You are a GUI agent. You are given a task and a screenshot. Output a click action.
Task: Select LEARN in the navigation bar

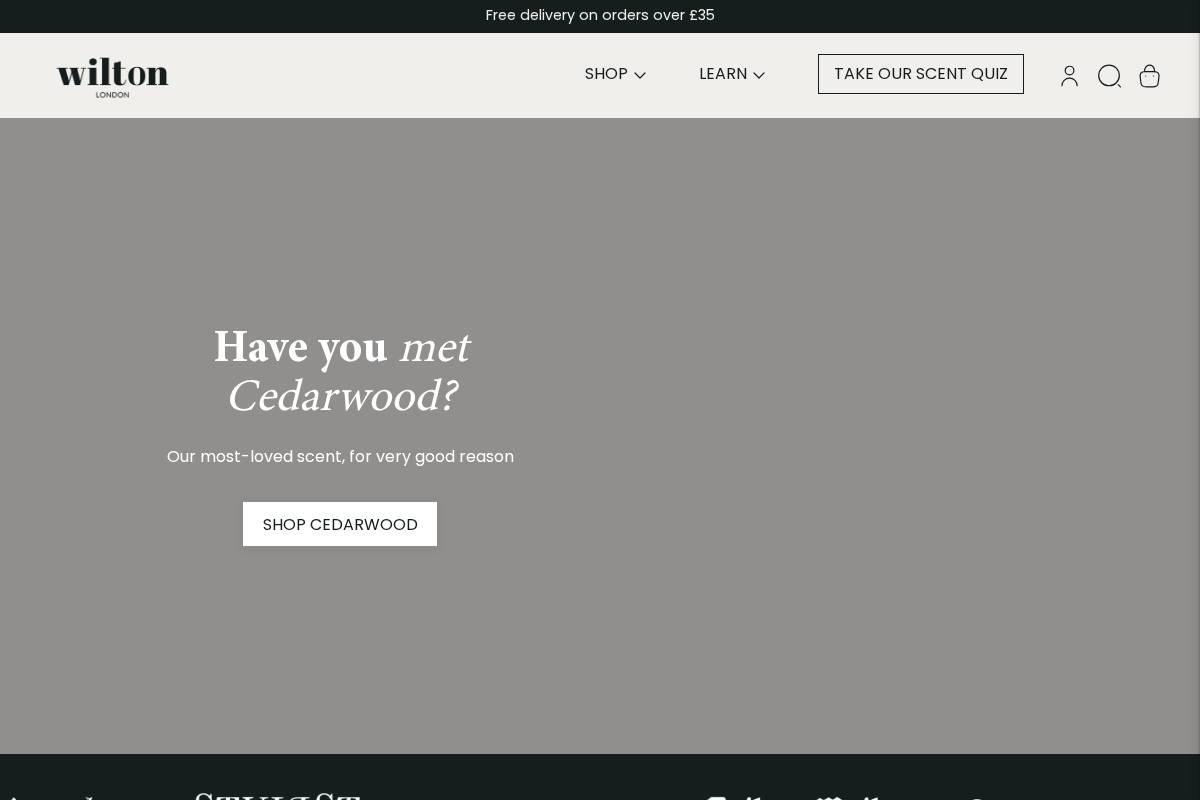click(x=723, y=74)
